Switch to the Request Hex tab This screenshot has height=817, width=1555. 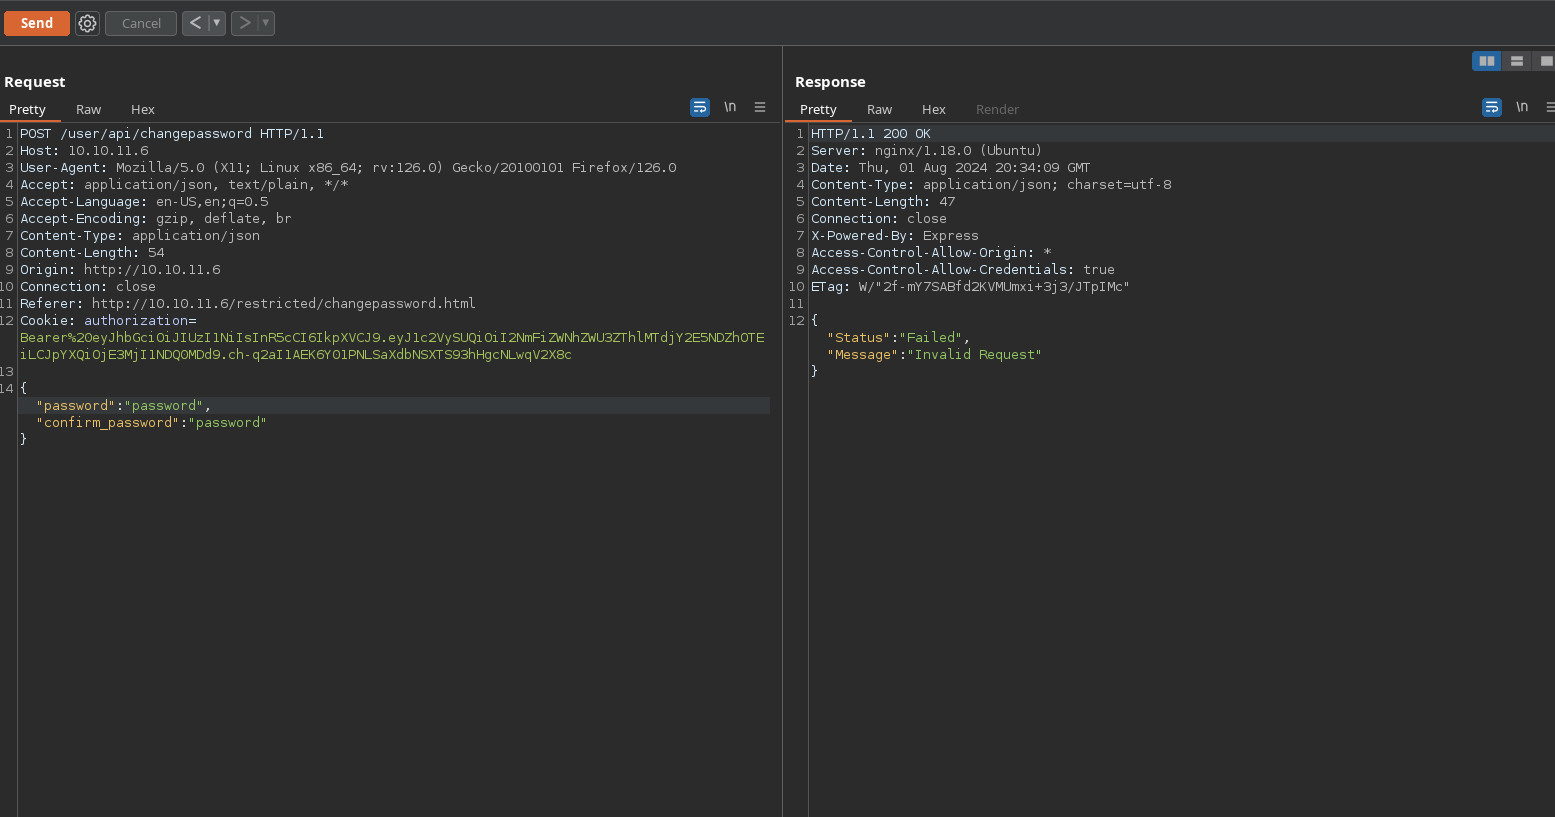tap(143, 109)
